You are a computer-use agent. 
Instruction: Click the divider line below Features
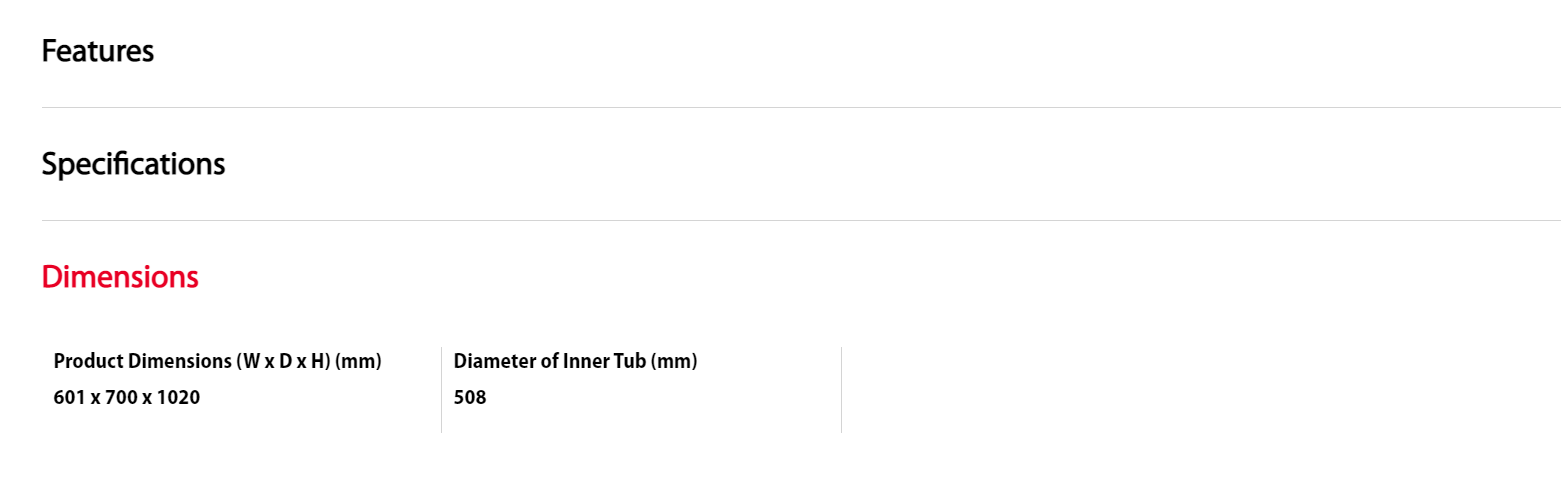coord(800,107)
